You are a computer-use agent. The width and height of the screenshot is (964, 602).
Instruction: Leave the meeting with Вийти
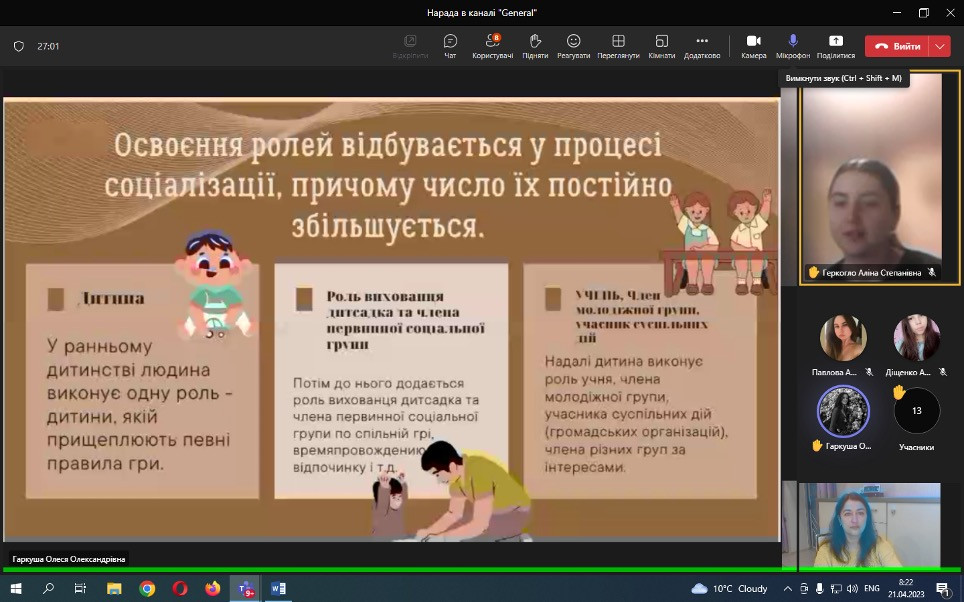coord(898,46)
